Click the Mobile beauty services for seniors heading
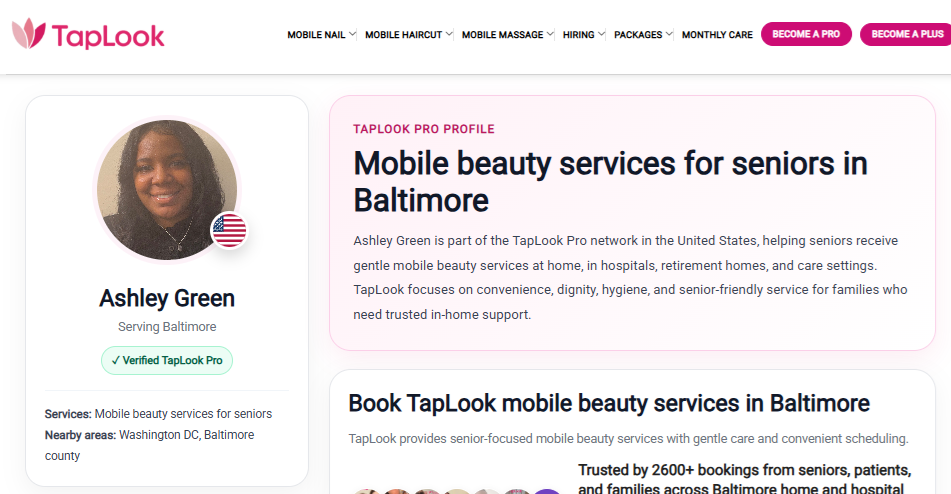The width and height of the screenshot is (951, 494). [x=610, y=182]
